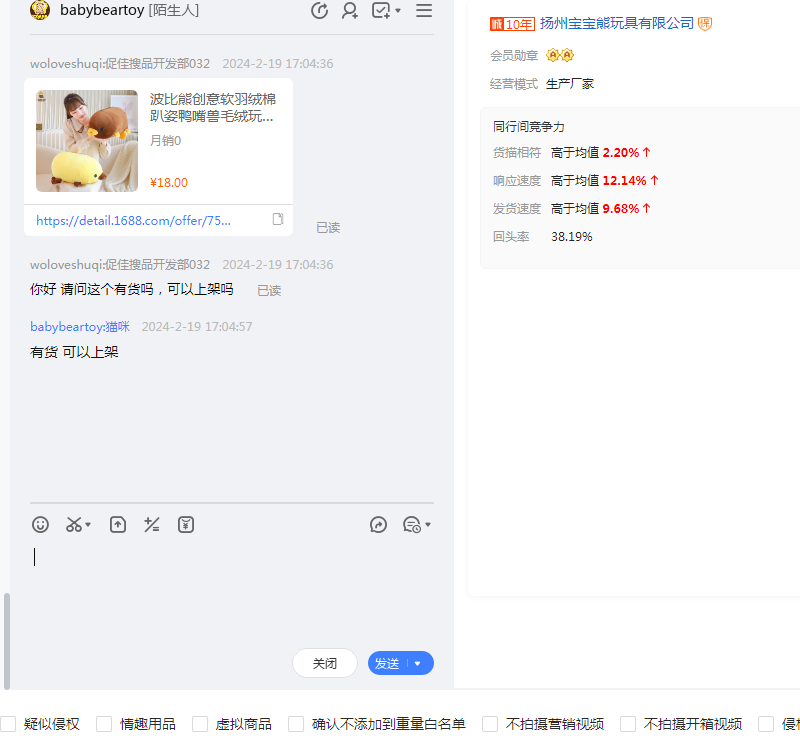Copy the product link with copy icon

pos(278,219)
